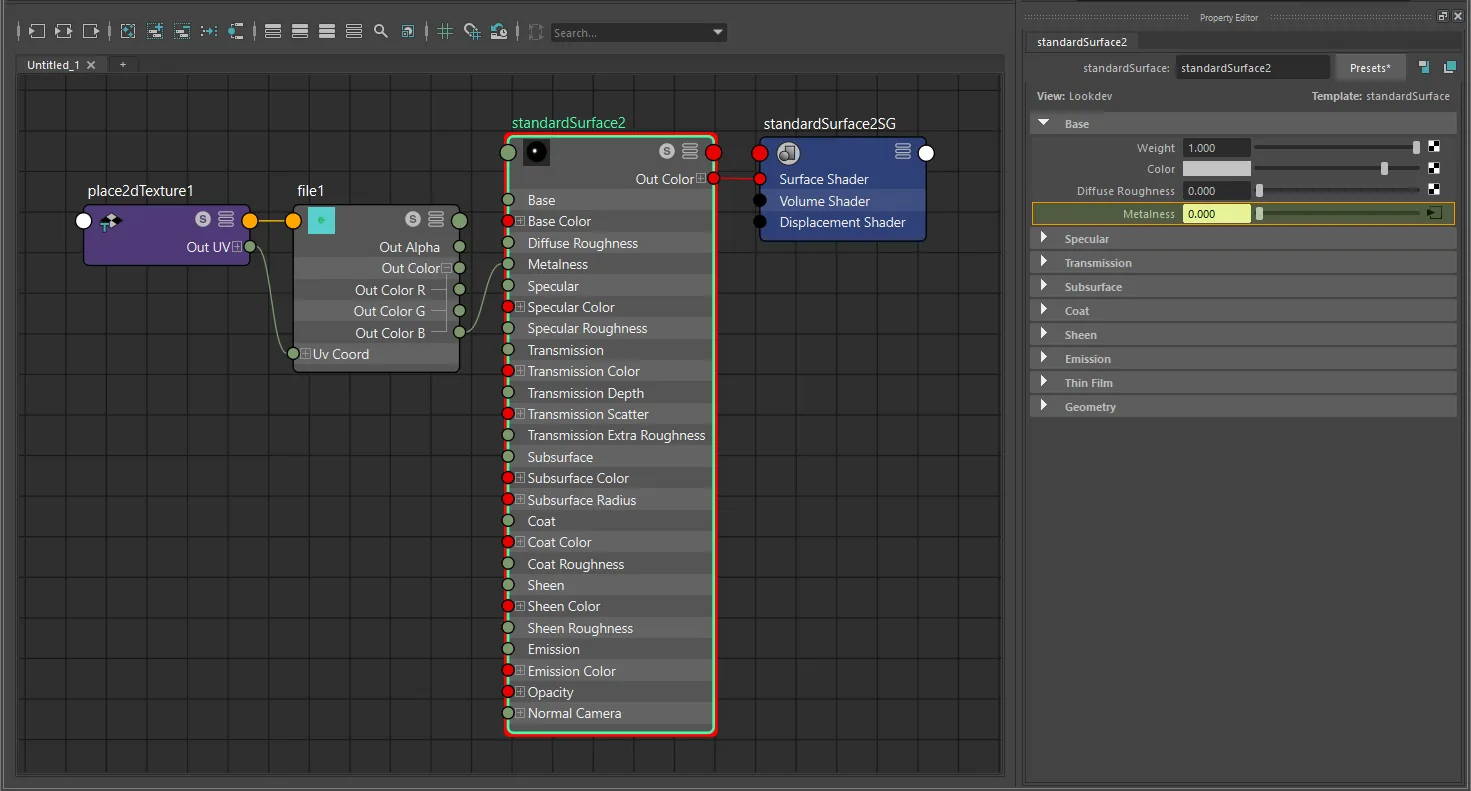Expand the Specular section in Property Editor
The width and height of the screenshot is (1471, 791).
pos(1044,239)
